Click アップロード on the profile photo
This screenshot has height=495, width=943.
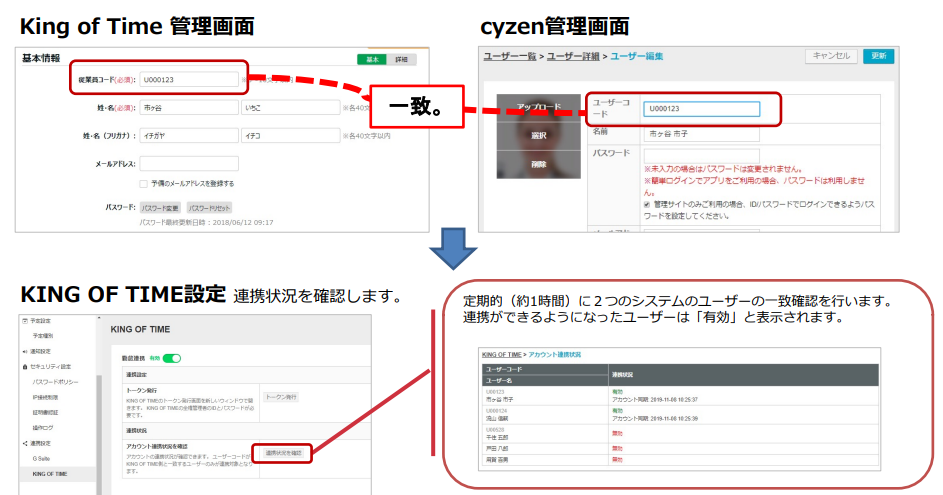[539, 107]
